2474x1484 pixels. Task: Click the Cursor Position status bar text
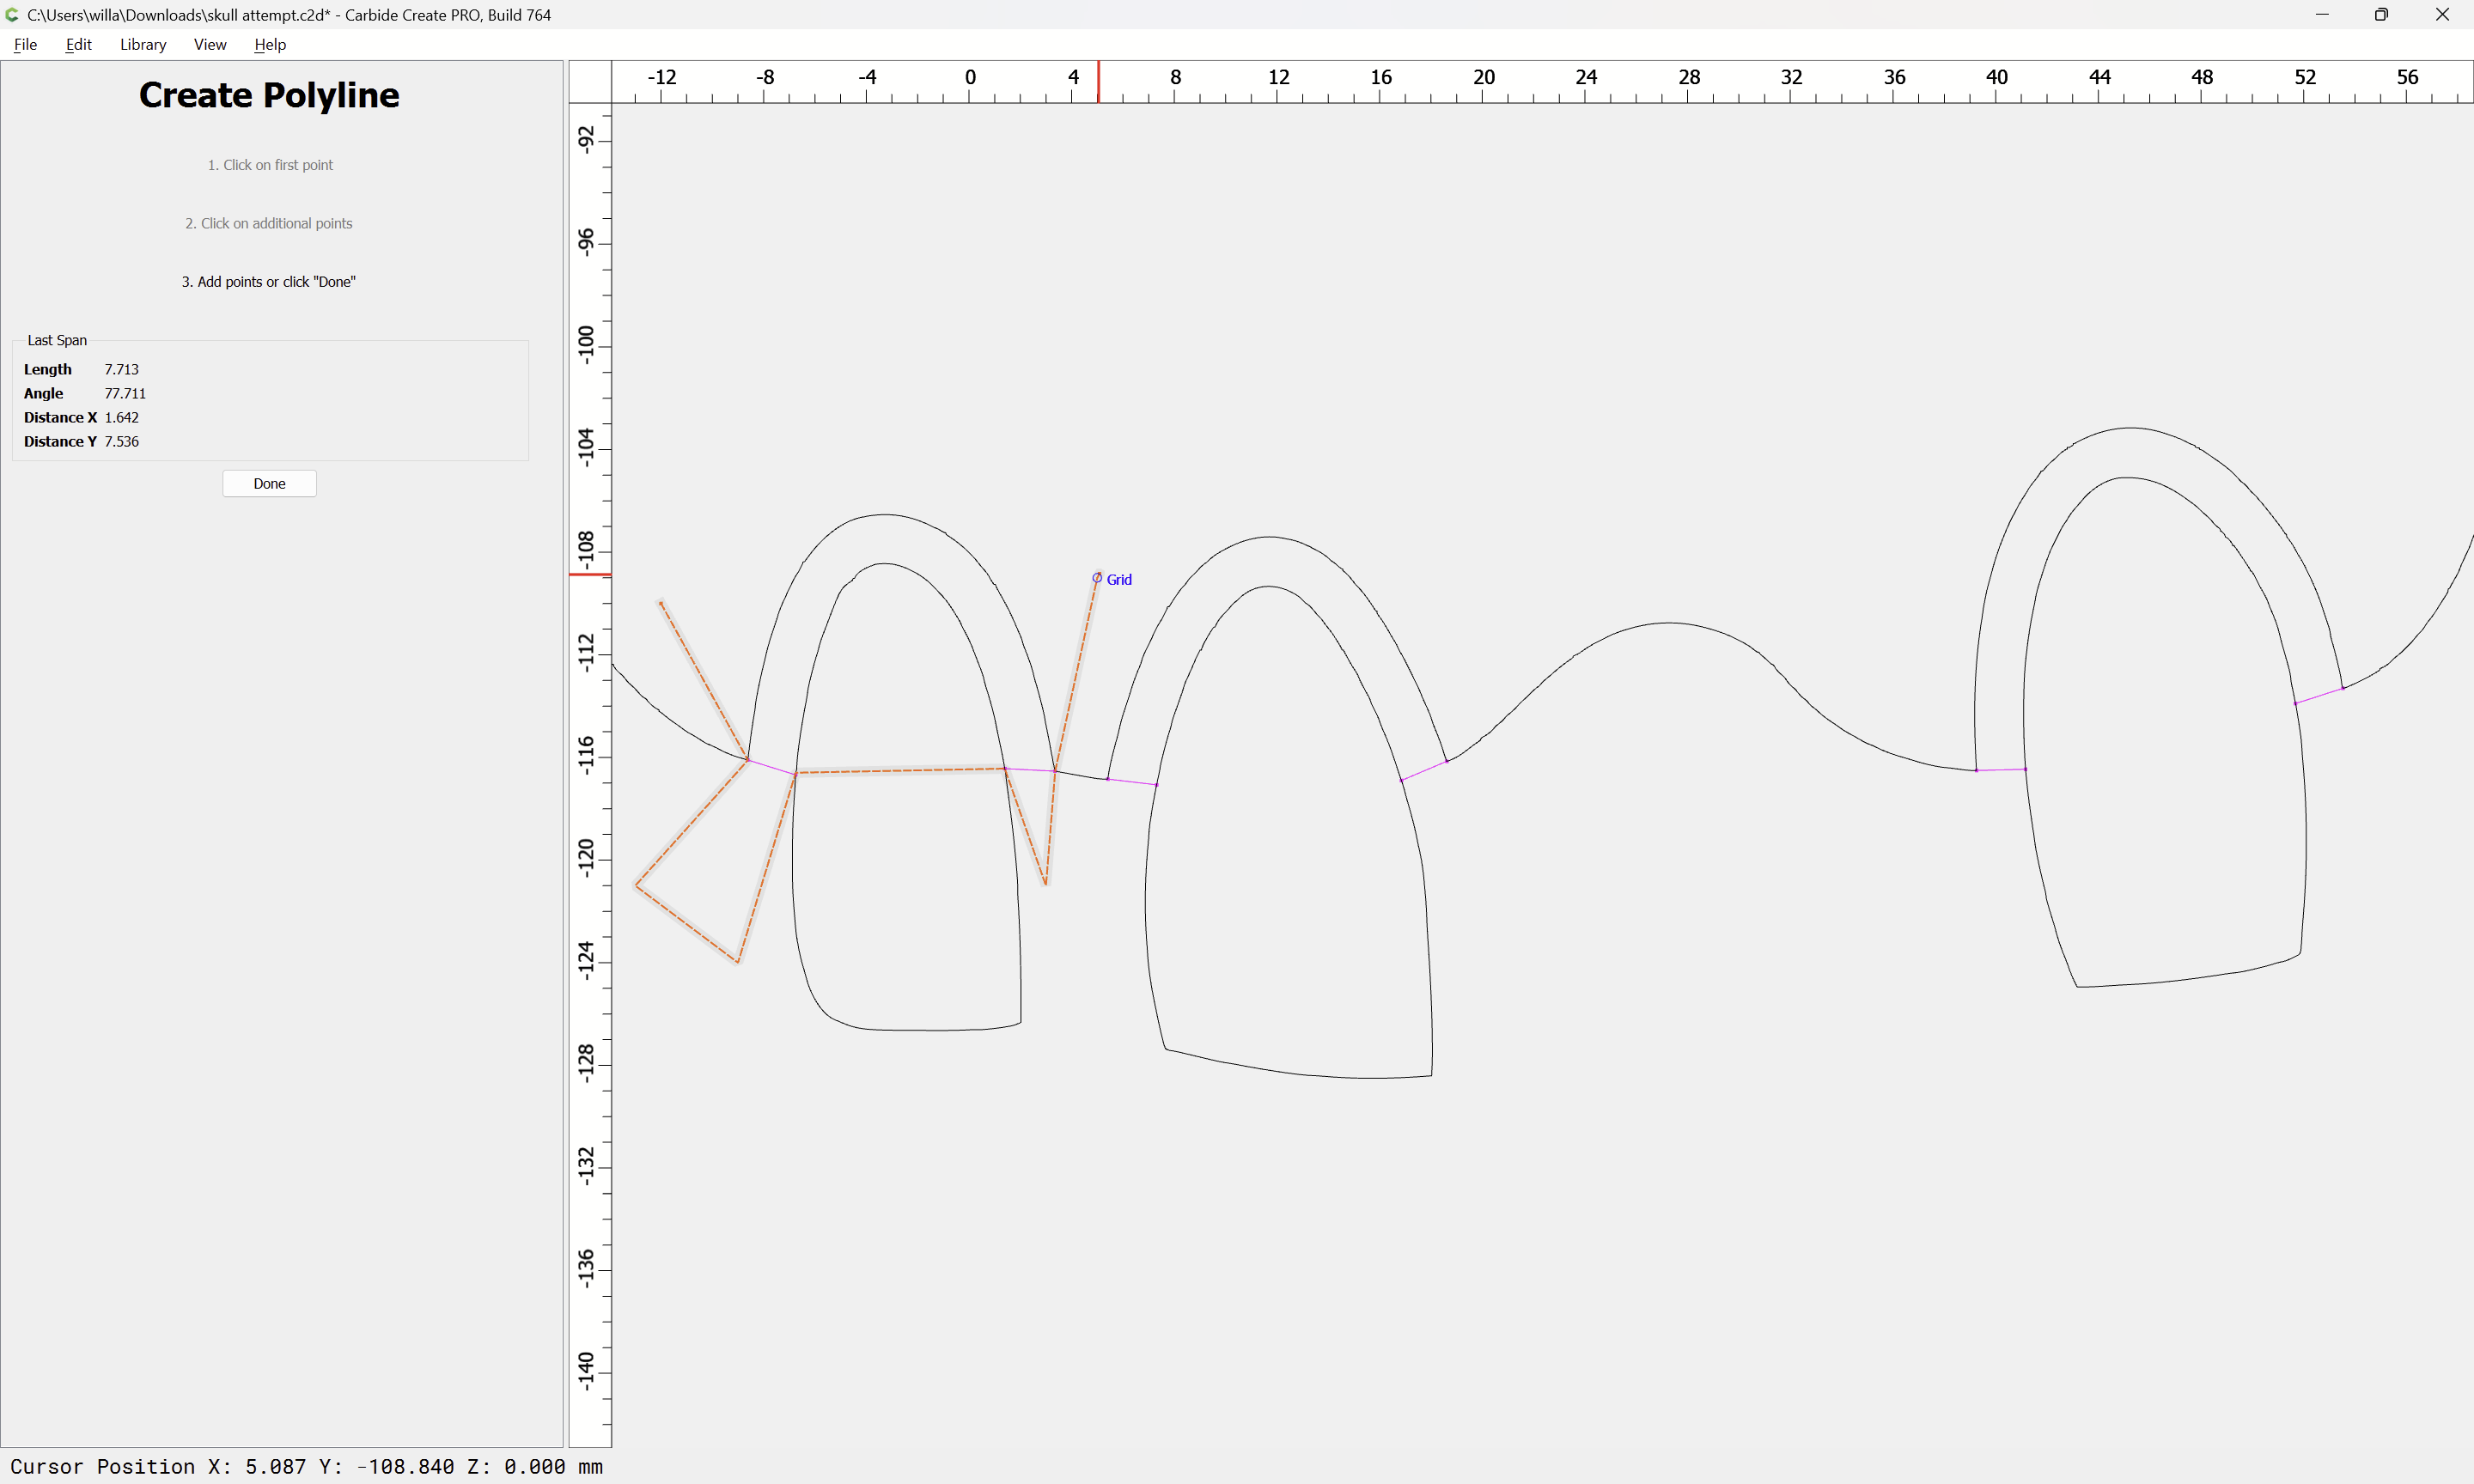point(306,1466)
